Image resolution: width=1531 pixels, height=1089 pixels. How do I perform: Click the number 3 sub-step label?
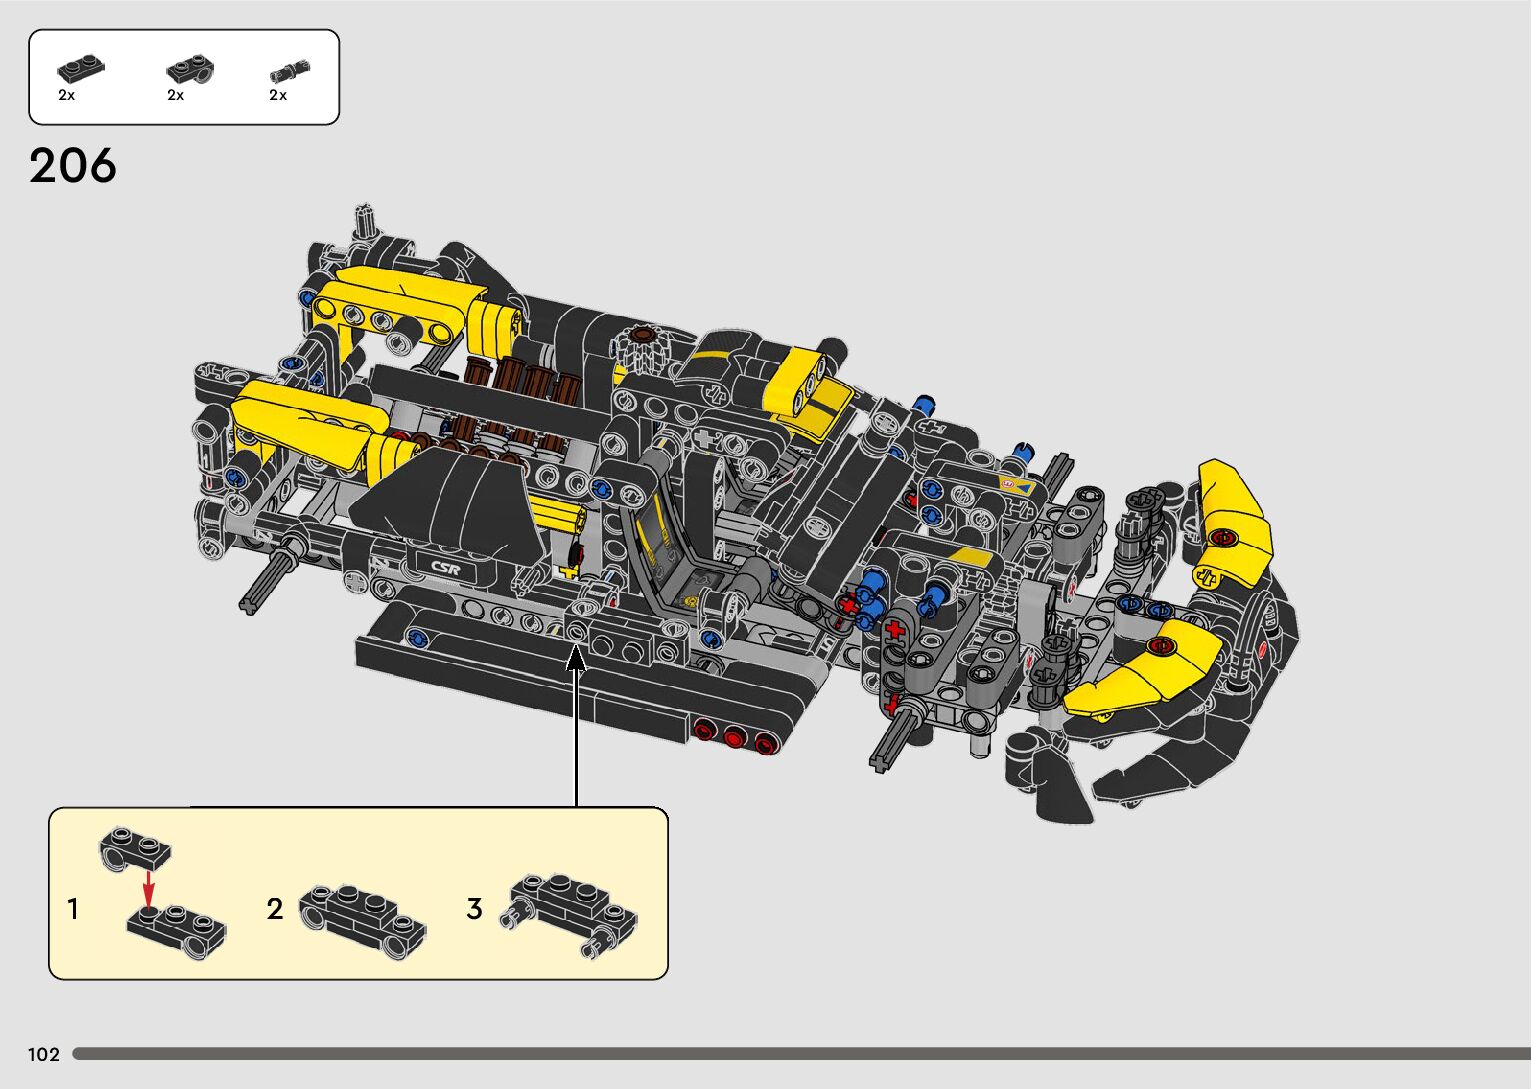pos(474,909)
